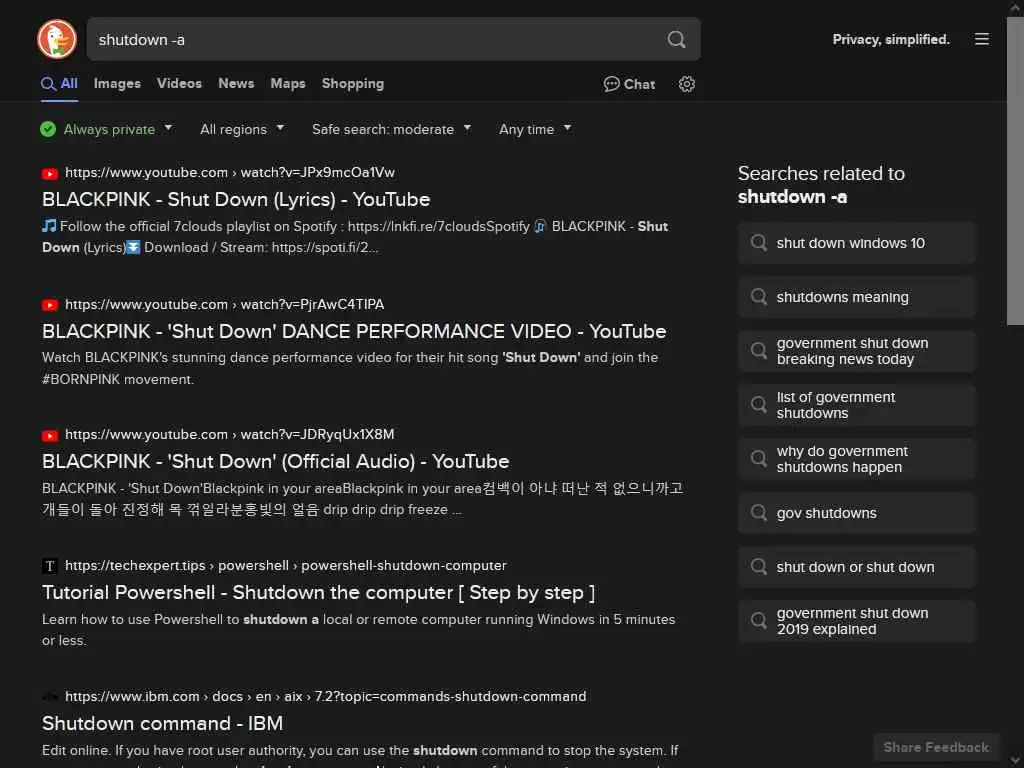The height and width of the screenshot is (768, 1024).
Task: Click the DuckDuckGo duck logo
Action: [57, 39]
